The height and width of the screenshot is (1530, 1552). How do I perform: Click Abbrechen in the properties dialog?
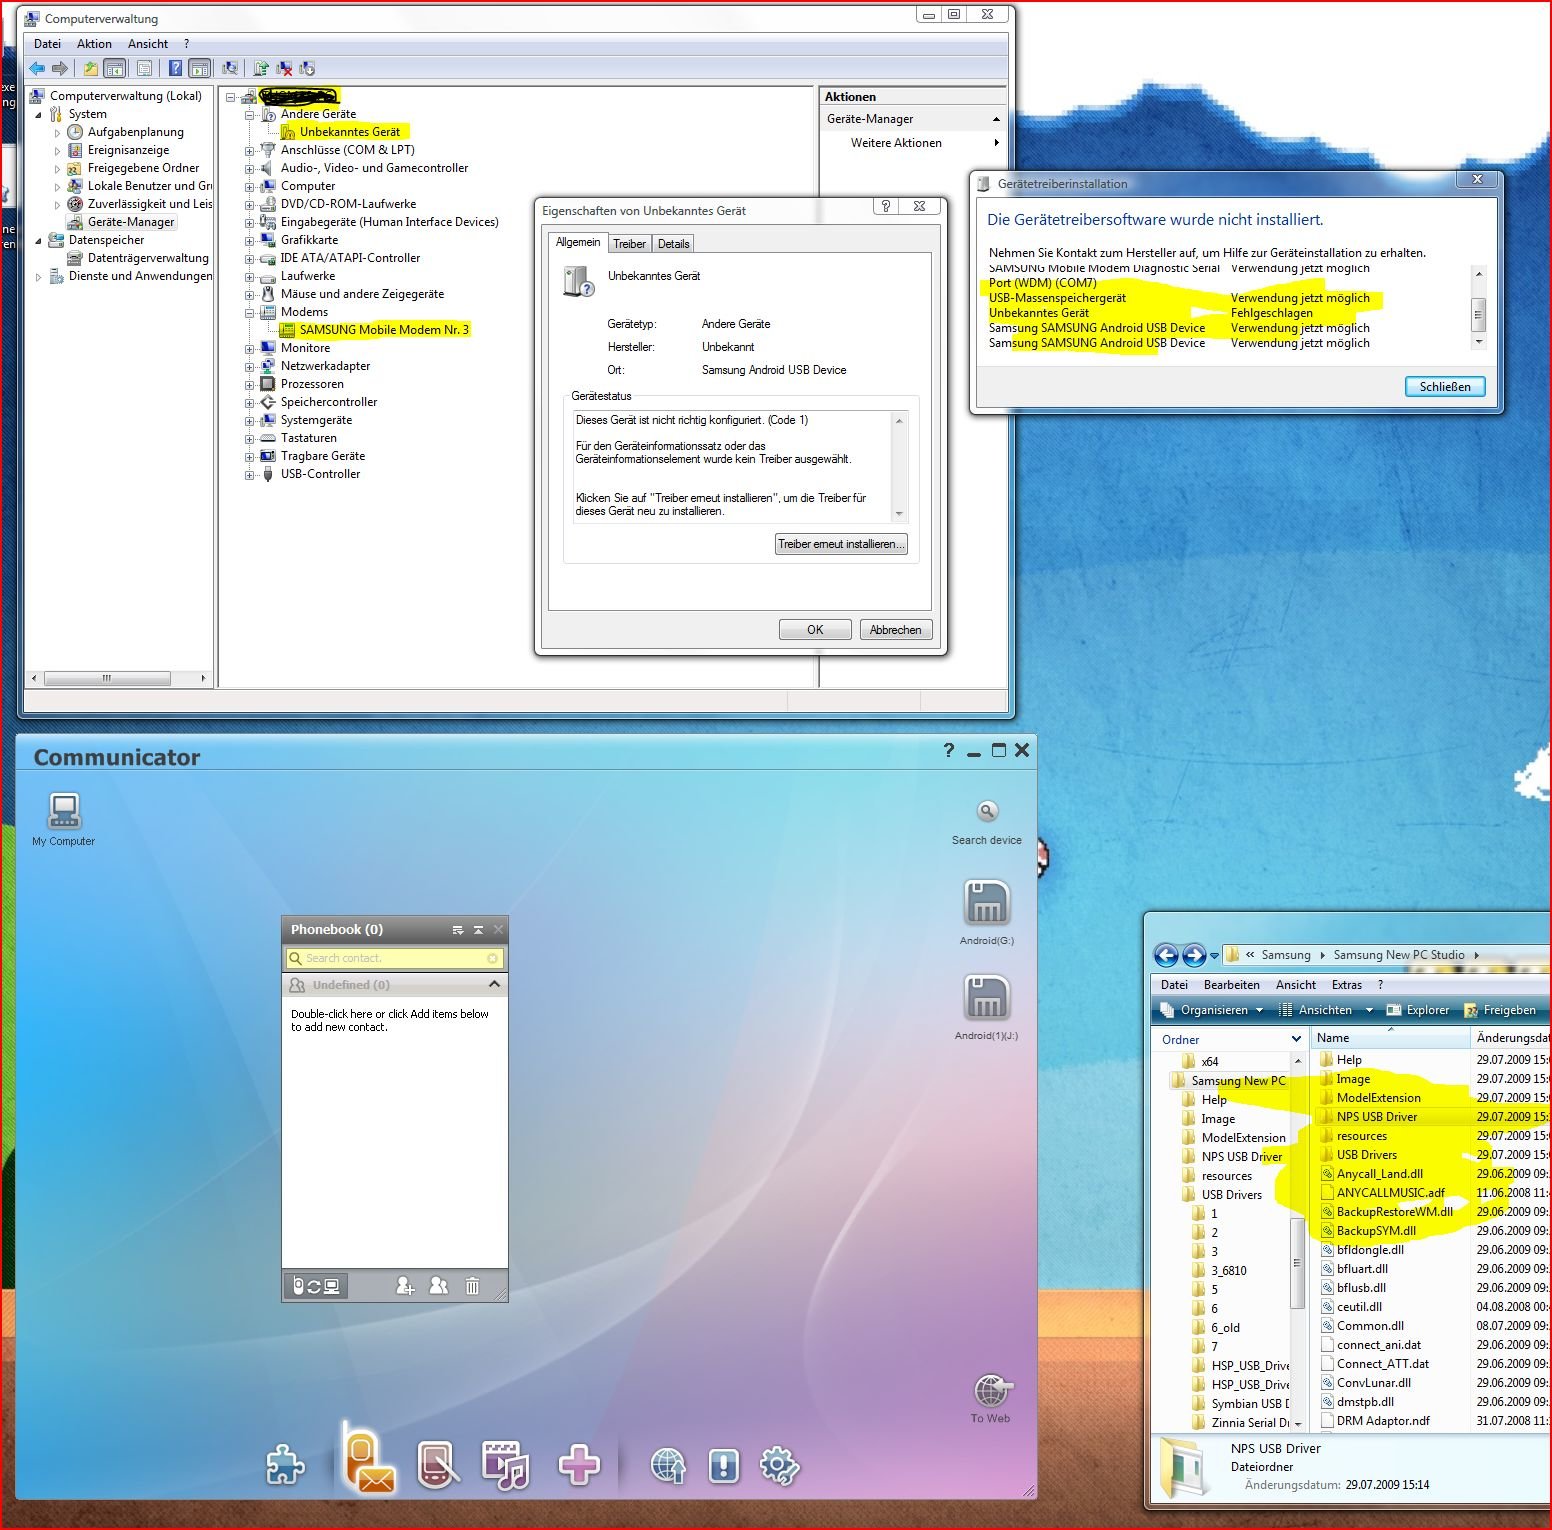tap(895, 630)
